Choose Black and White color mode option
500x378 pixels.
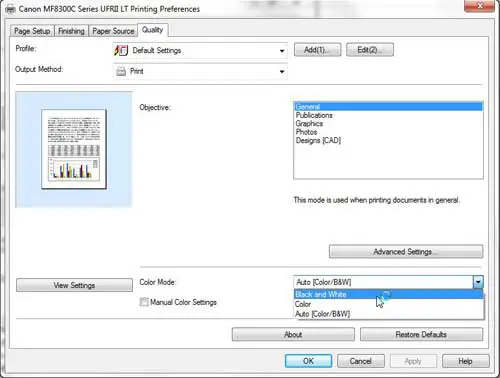tap(388, 294)
